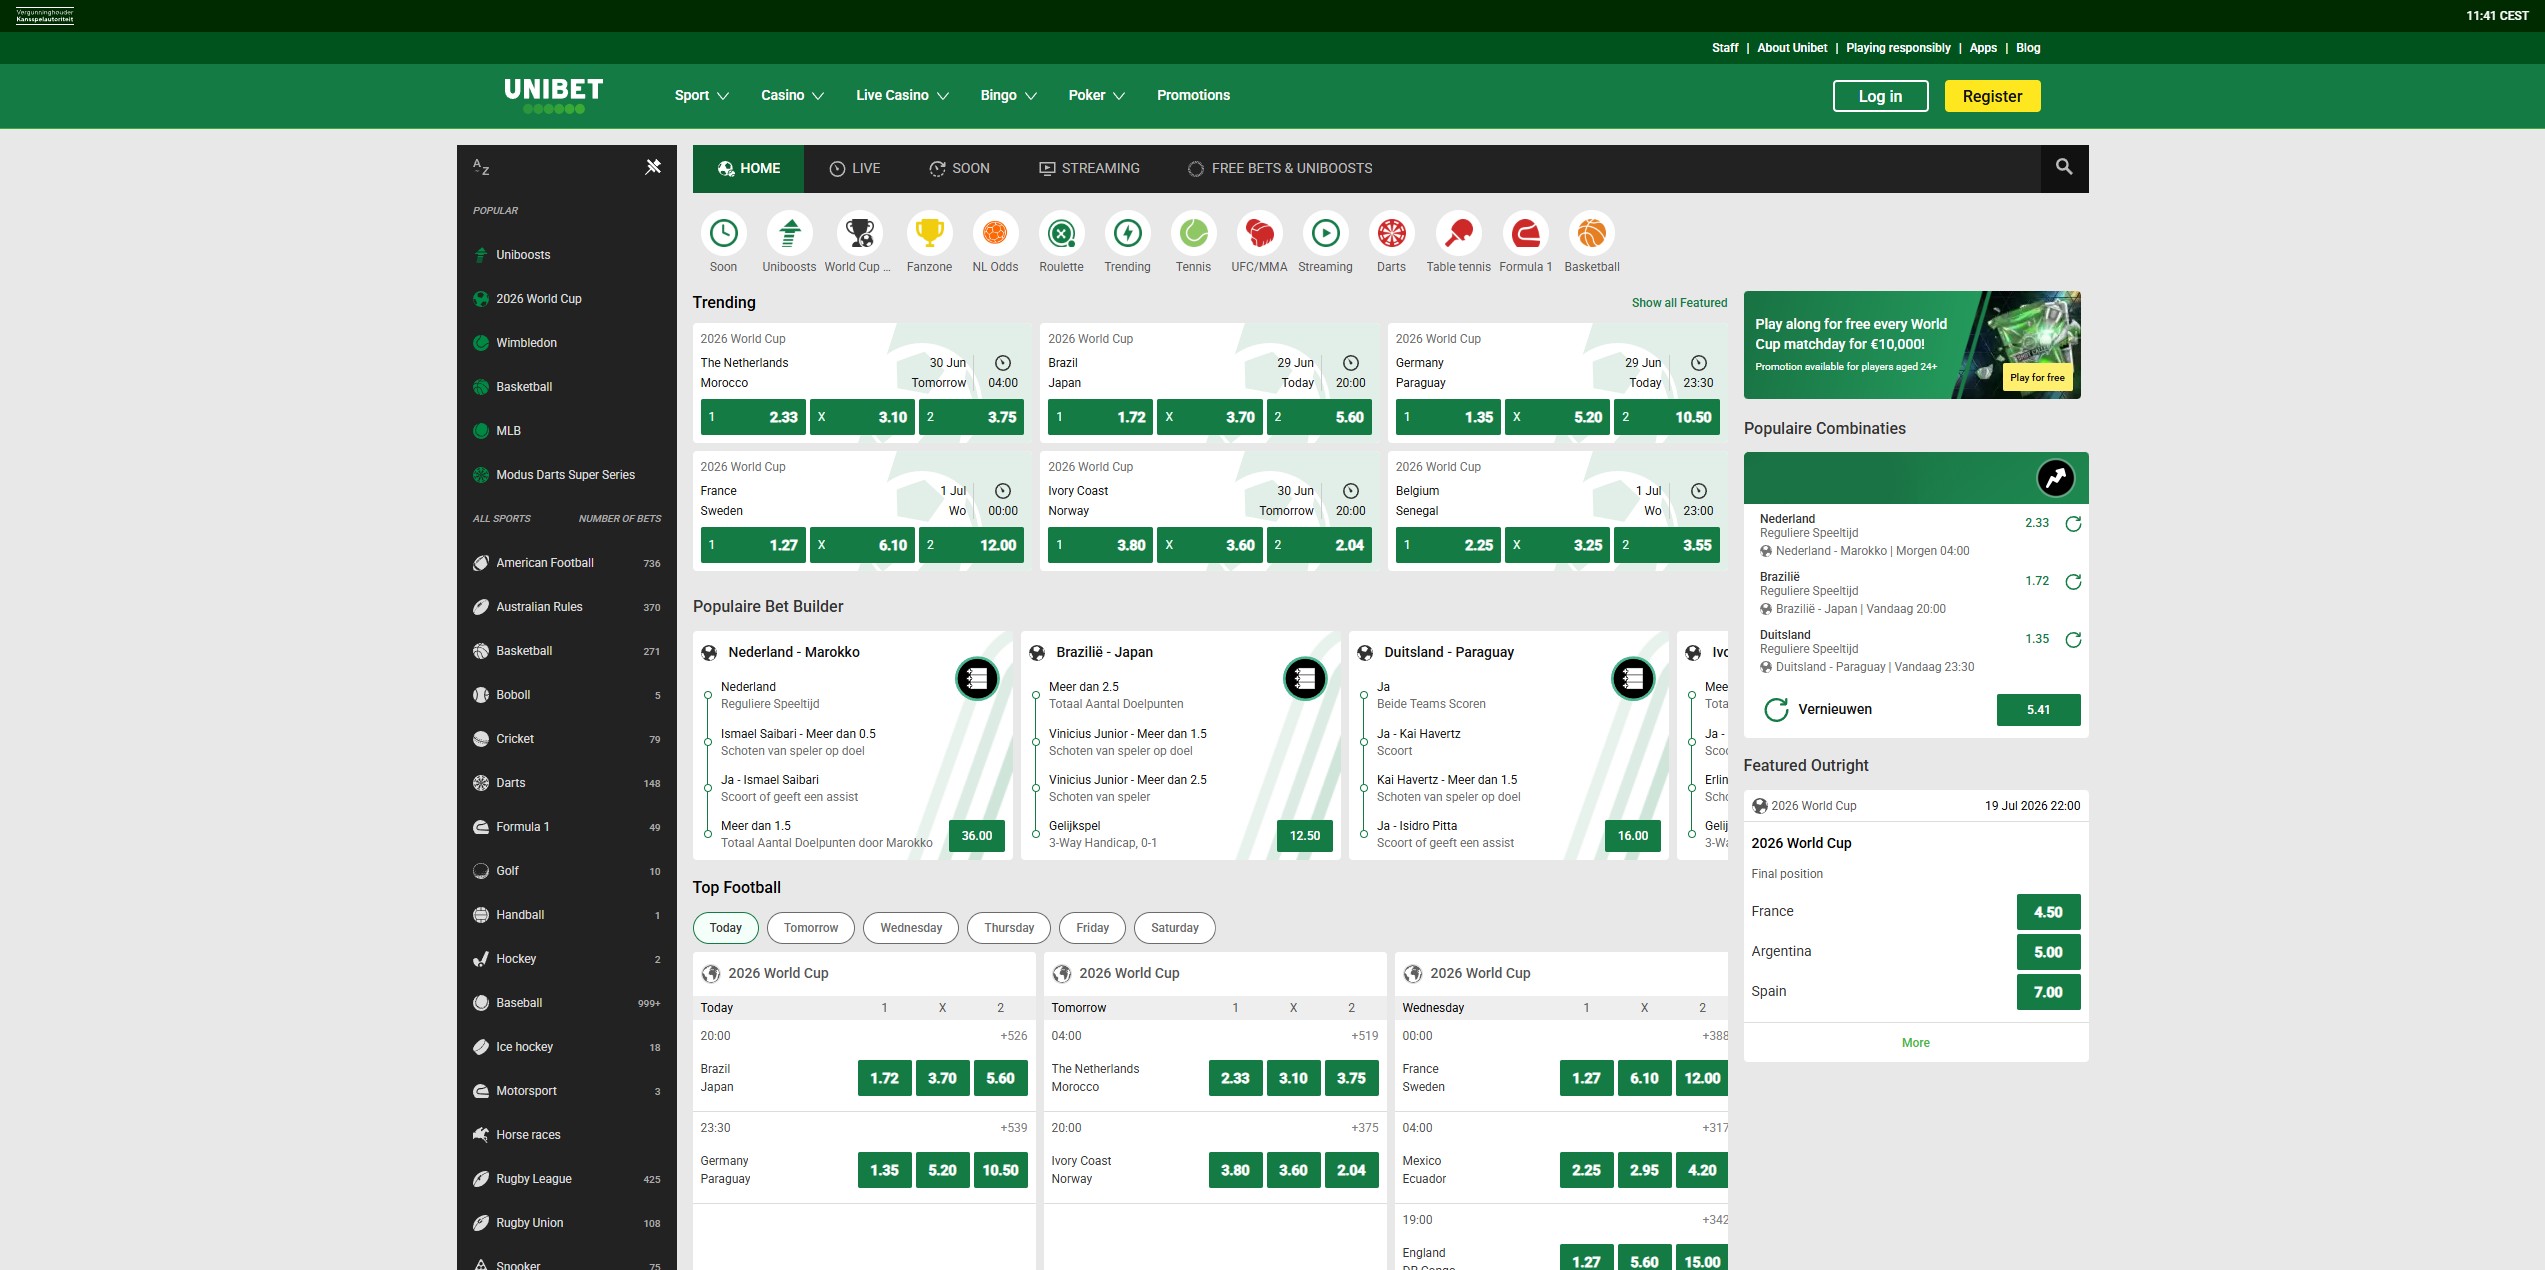
Task: Open the FREE BETS & UNIBOOSTS tab
Action: click(x=1279, y=168)
